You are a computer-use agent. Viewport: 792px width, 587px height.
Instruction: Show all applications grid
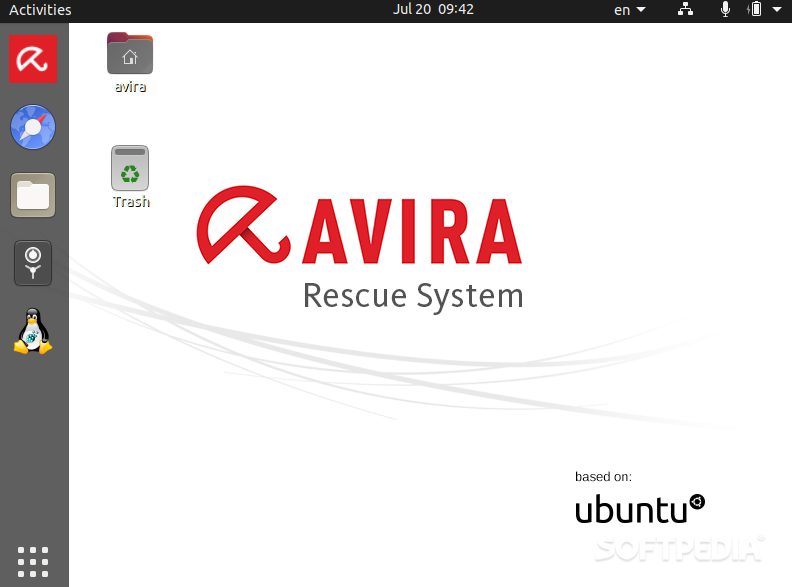pyautogui.click(x=33, y=561)
